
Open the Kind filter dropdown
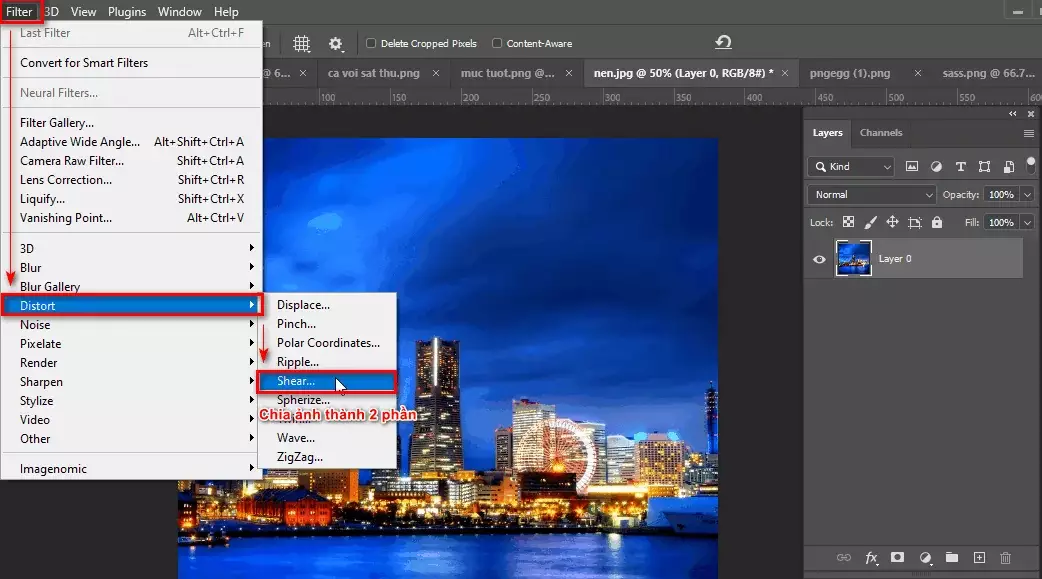pyautogui.click(x=849, y=166)
